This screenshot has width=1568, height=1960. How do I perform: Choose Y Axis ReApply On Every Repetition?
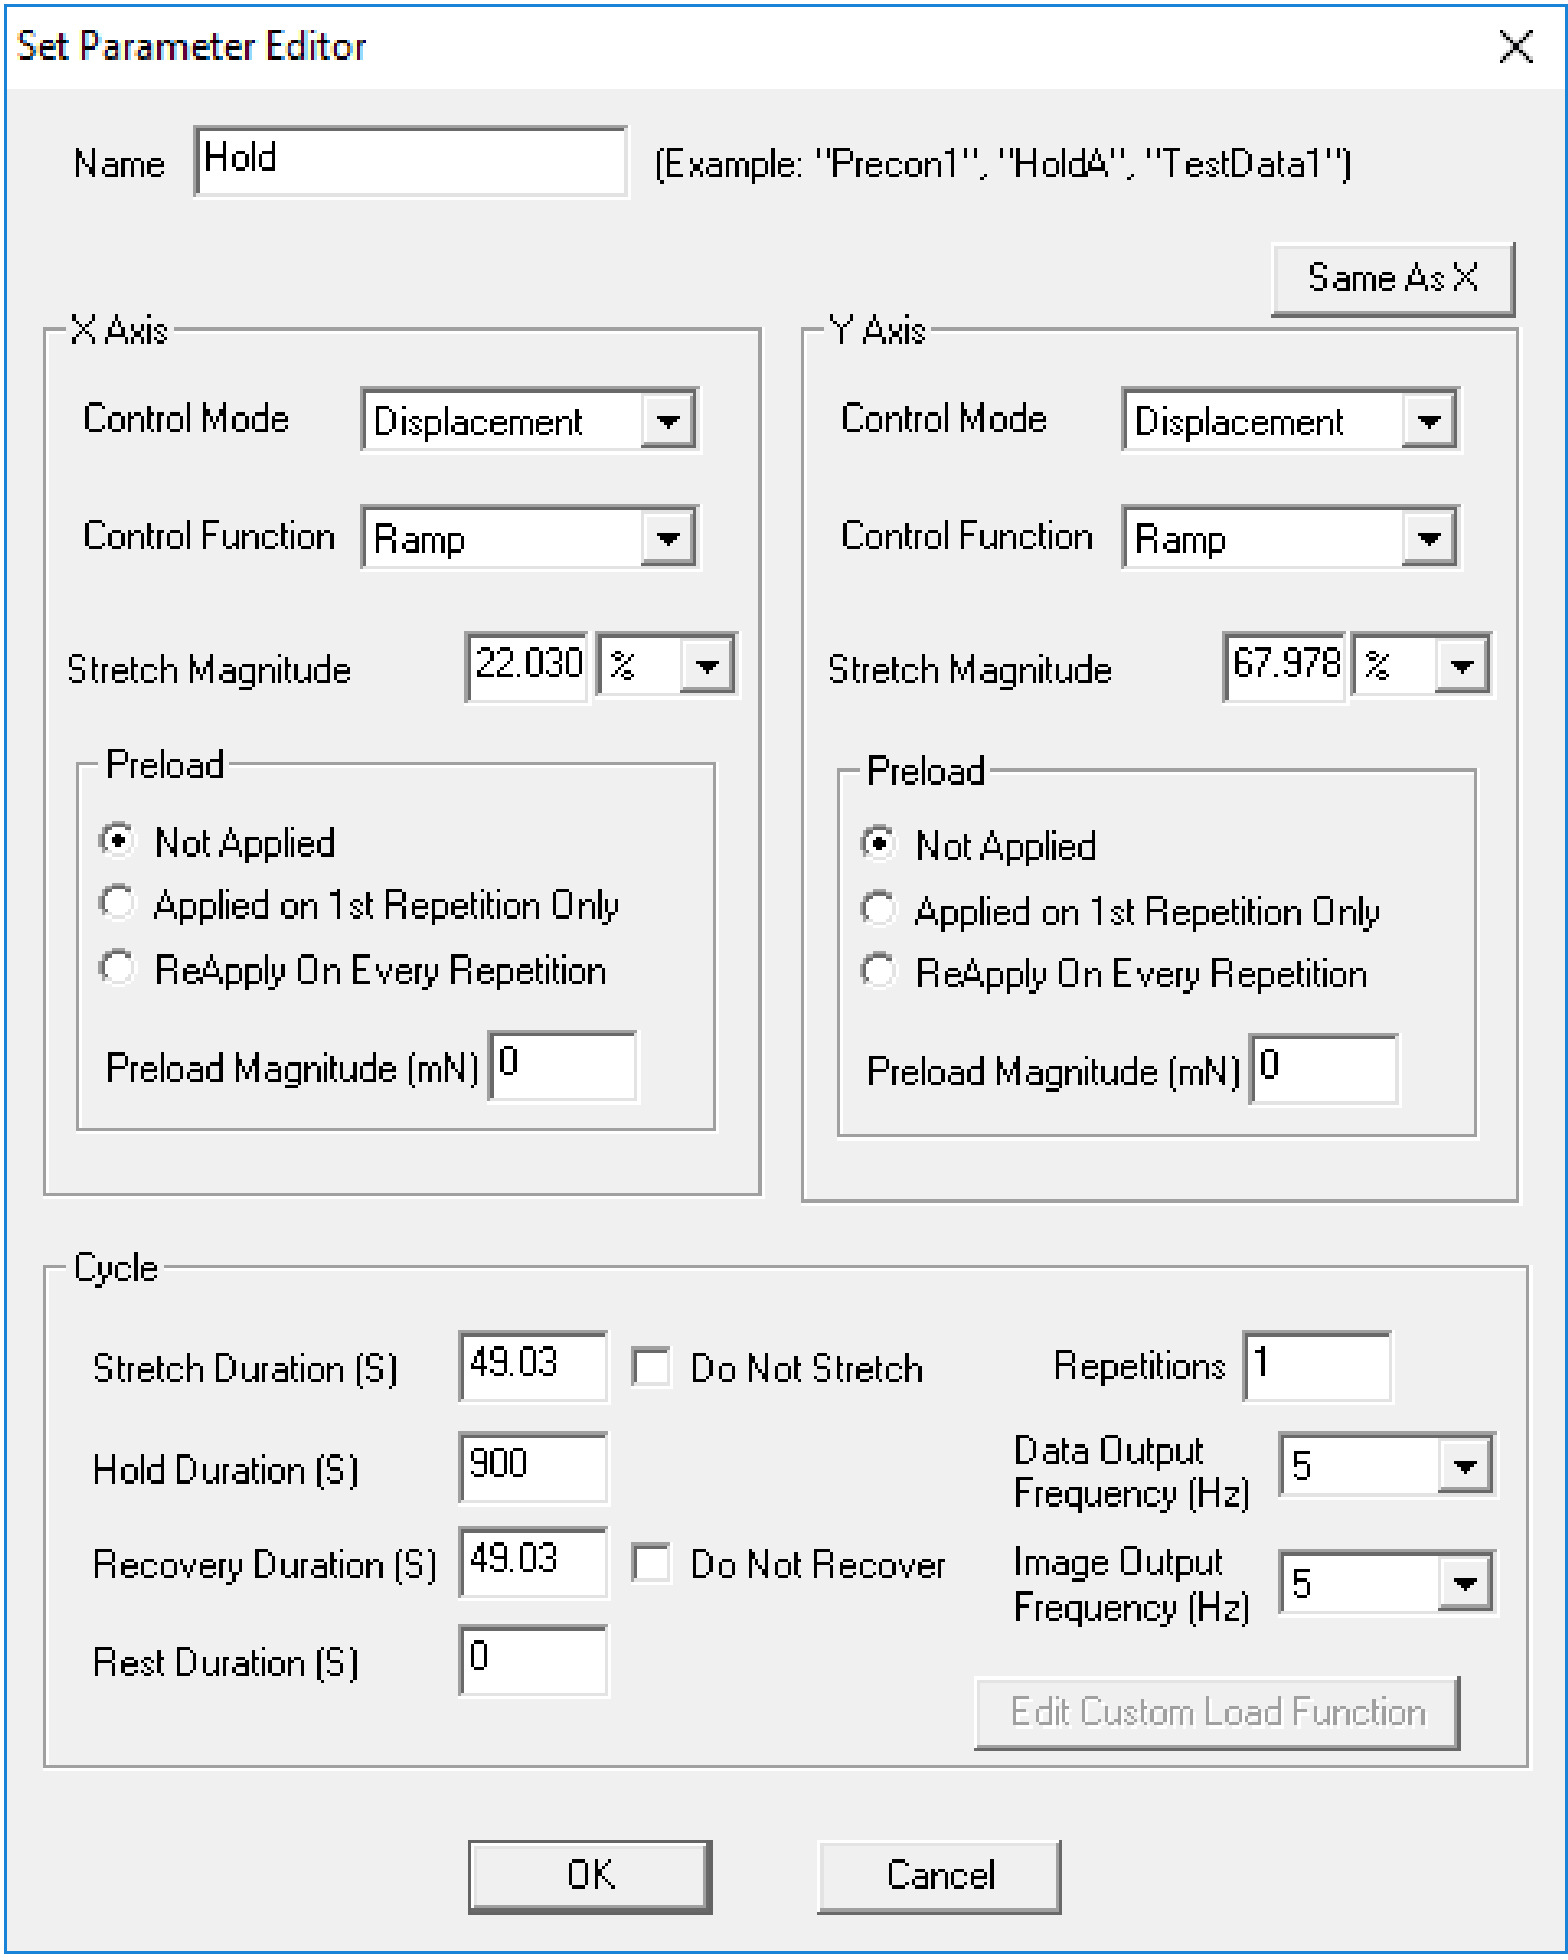tap(878, 971)
